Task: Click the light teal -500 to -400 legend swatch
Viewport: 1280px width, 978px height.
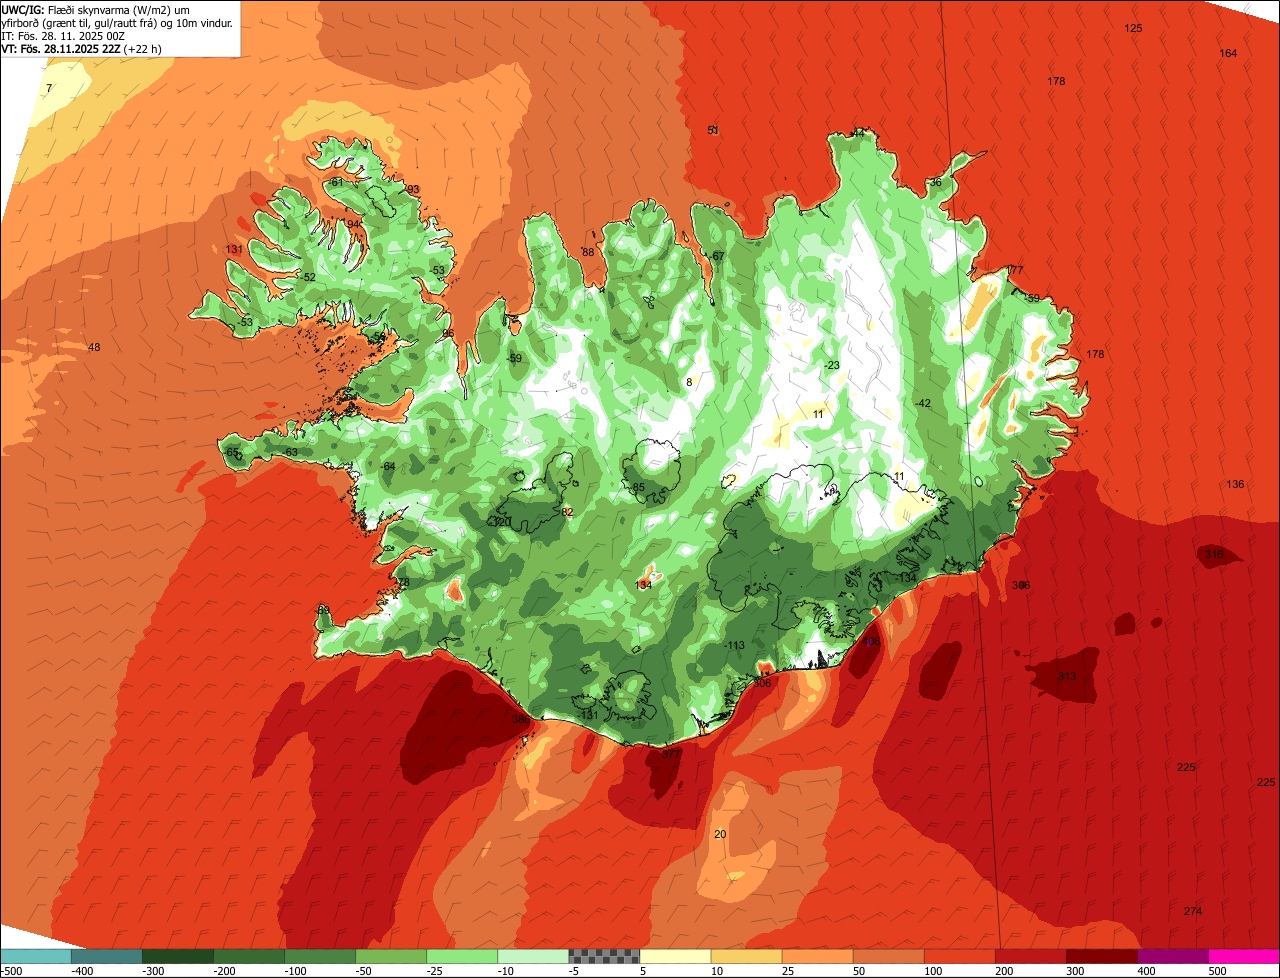Action: (36, 956)
